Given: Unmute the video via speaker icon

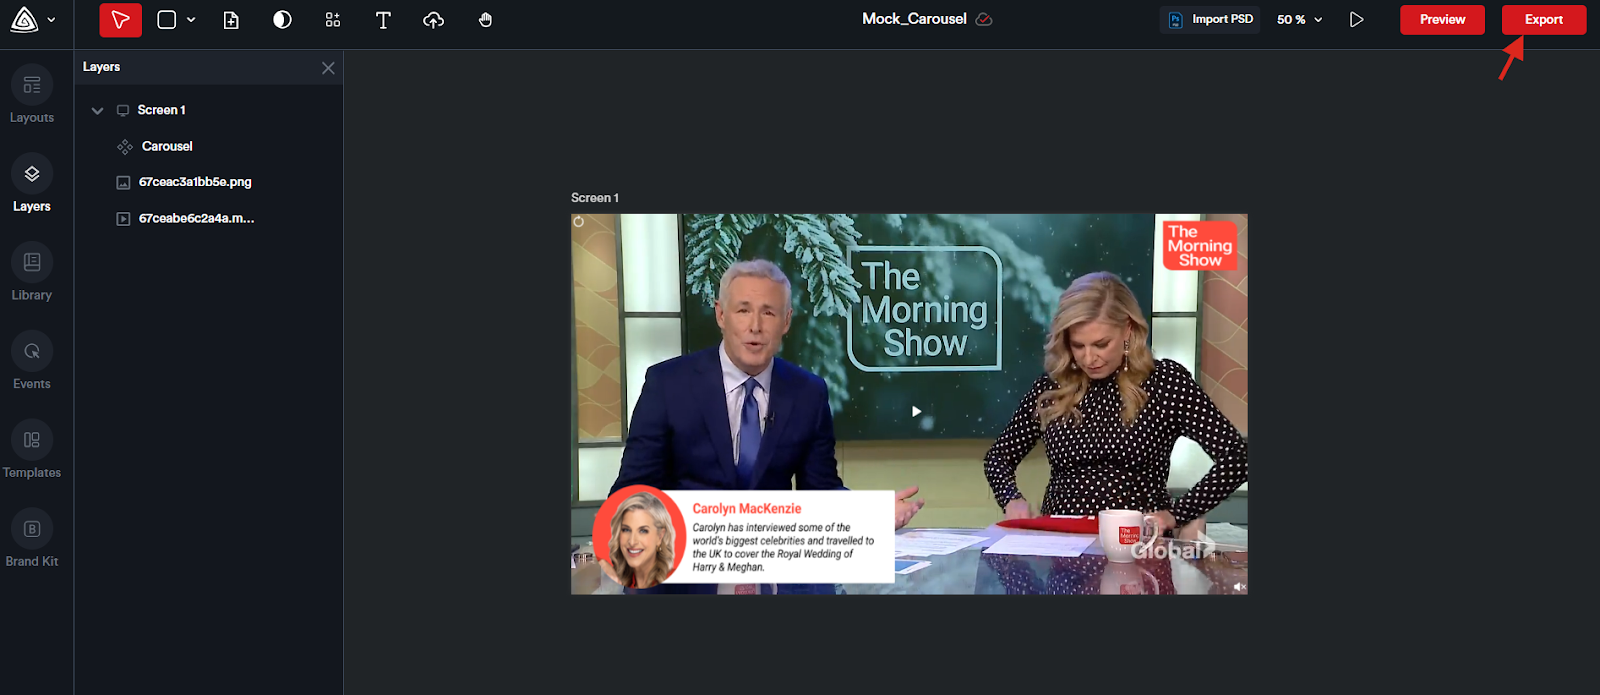Looking at the screenshot, I should 1239,587.
